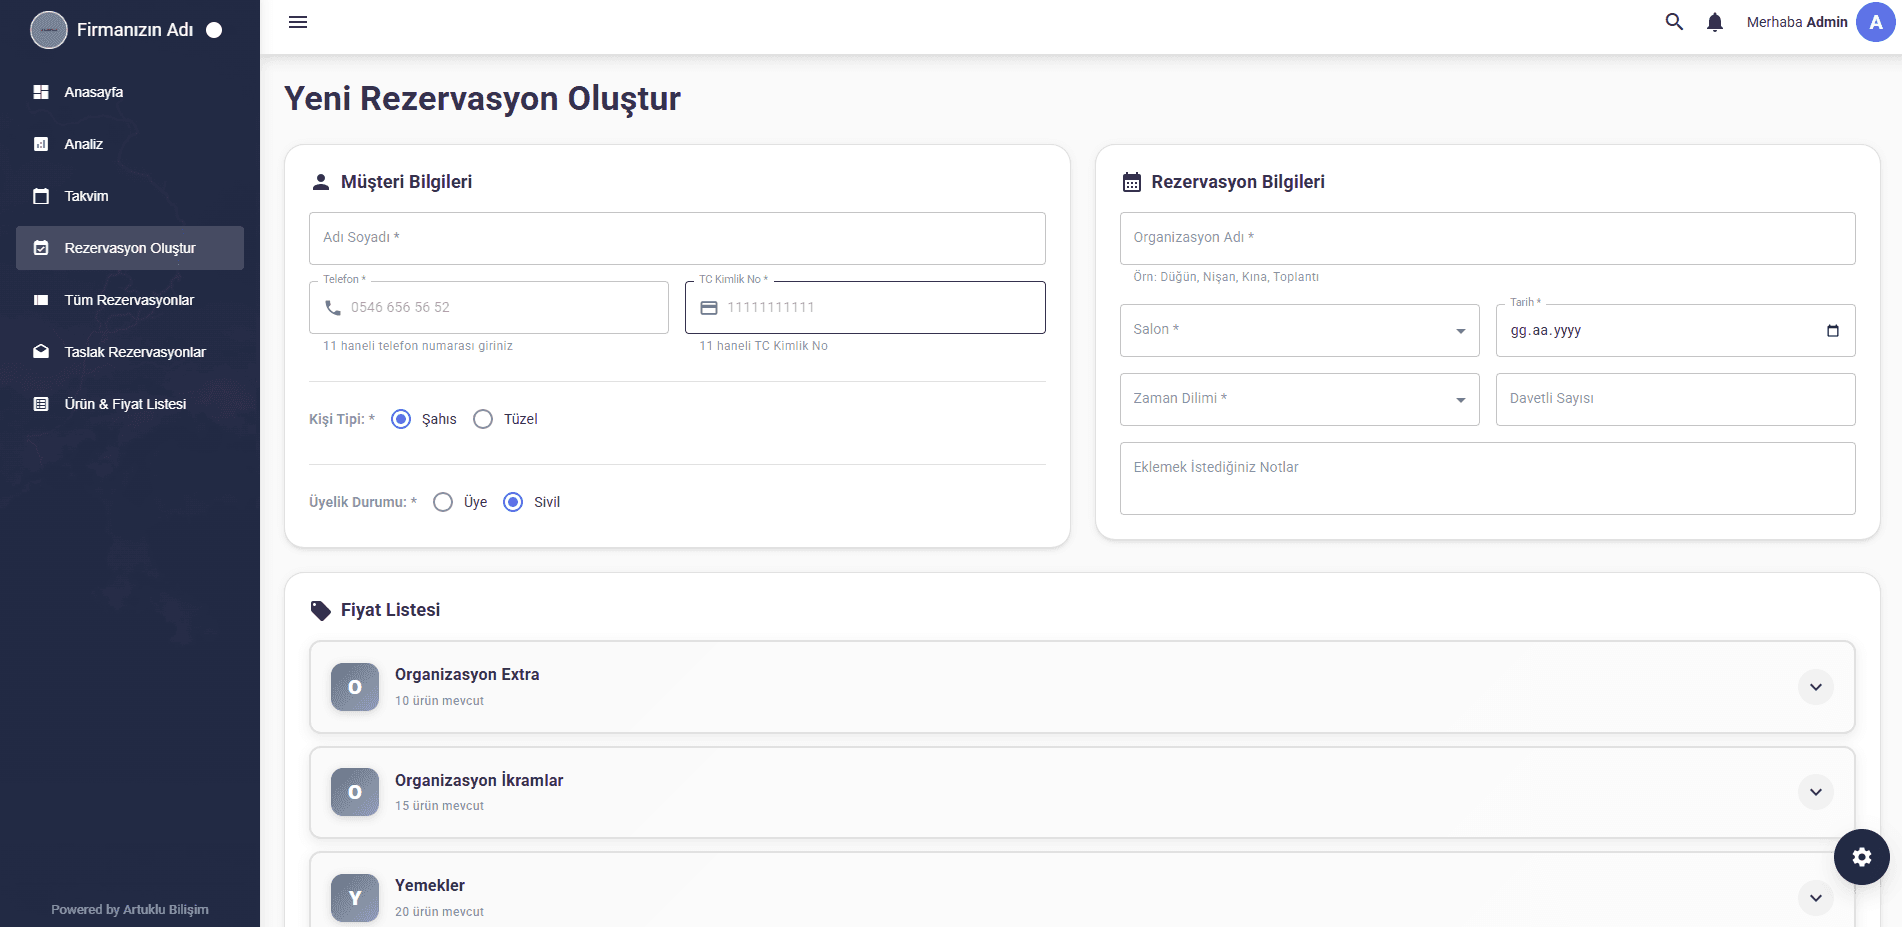This screenshot has width=1902, height=927.
Task: Open the Tarih date picker
Action: click(1835, 330)
